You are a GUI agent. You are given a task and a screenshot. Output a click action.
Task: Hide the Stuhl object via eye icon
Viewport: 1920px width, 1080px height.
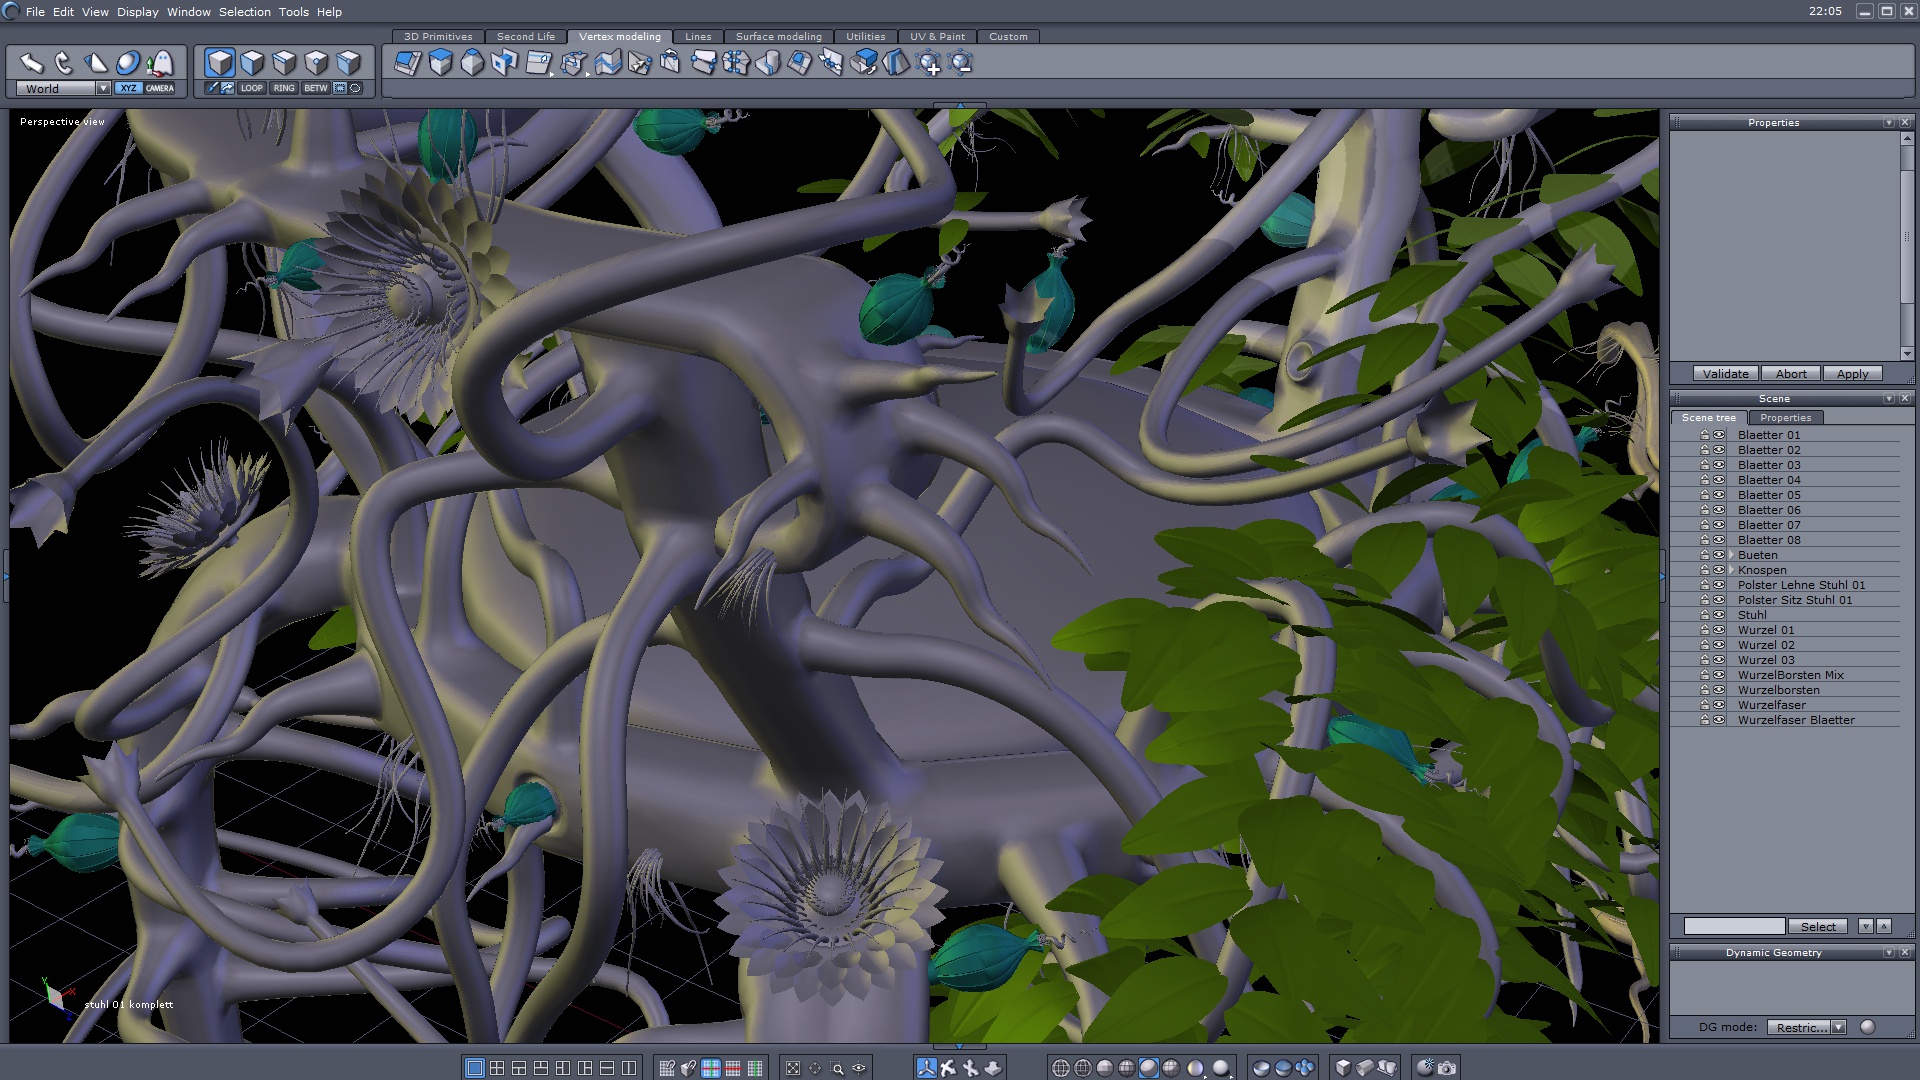[1719, 615]
